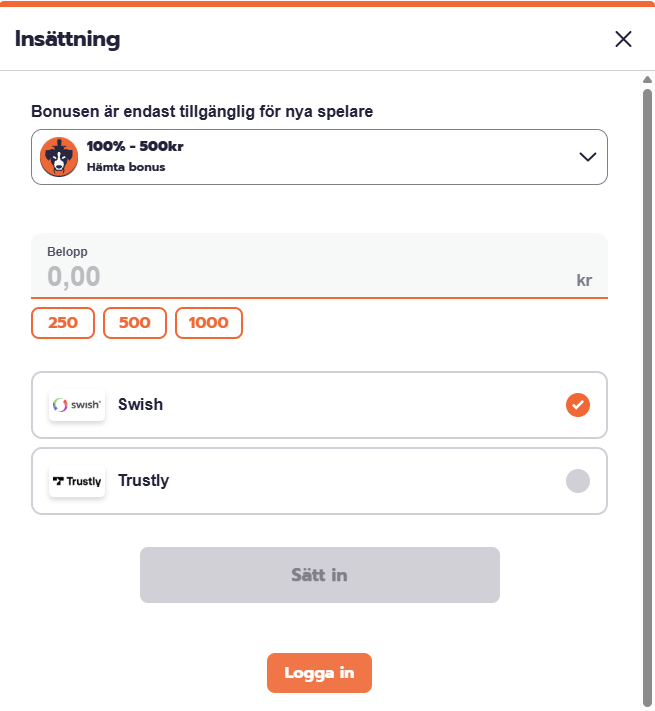Viewport: 655px width, 711px height.
Task: Pick the 1000 quick amount
Action: pyautogui.click(x=209, y=323)
